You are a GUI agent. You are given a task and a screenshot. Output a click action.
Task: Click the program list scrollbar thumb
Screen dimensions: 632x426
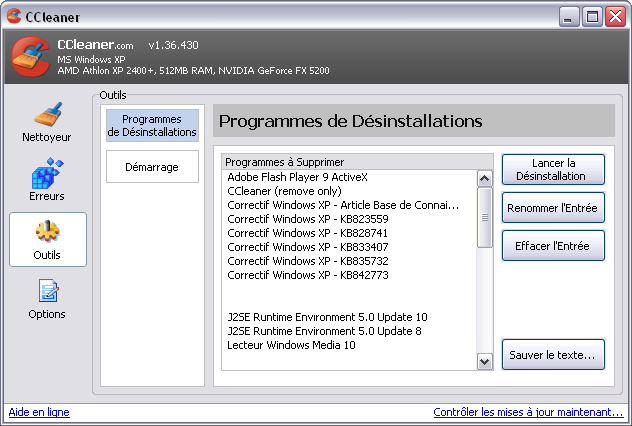[484, 217]
